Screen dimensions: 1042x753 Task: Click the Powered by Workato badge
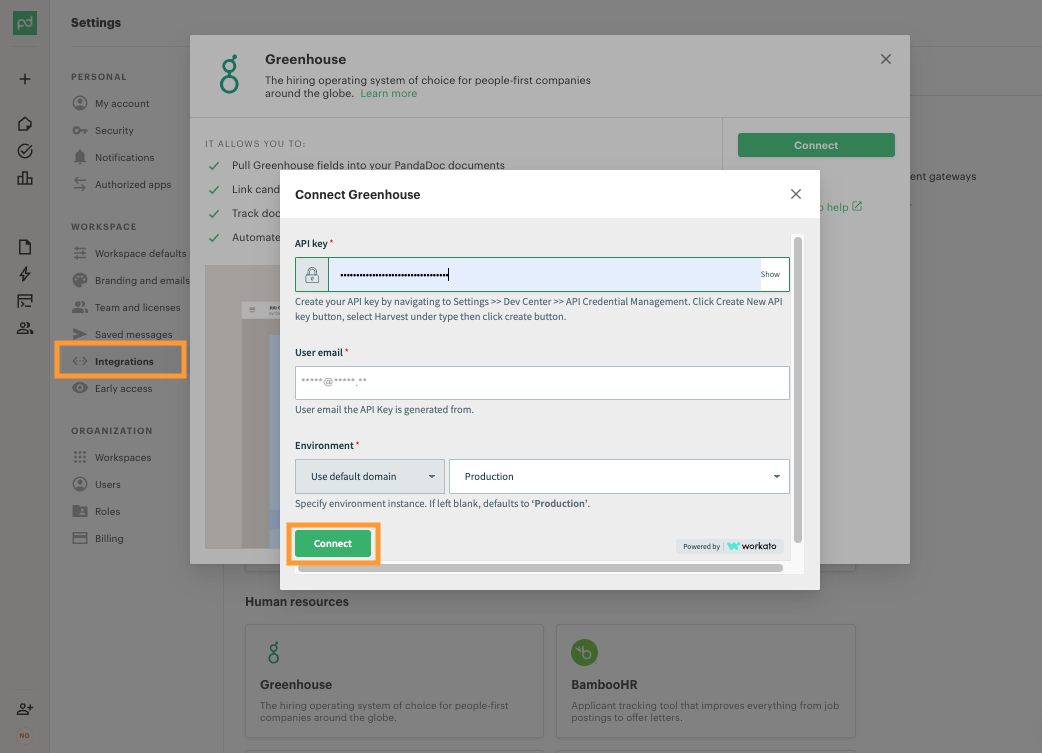click(x=730, y=546)
